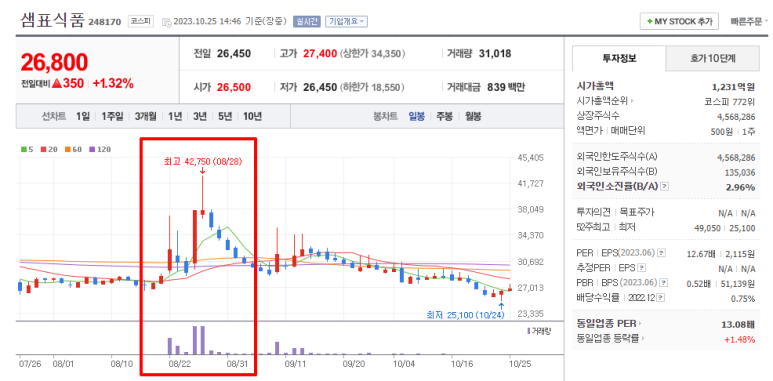
Task: Click the 실시간 real-time badge
Action: 307,21
